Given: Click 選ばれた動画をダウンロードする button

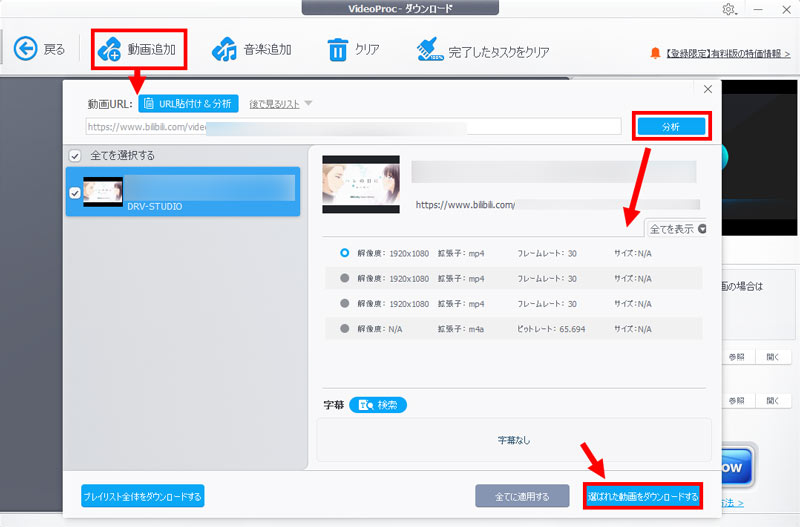Looking at the screenshot, I should [642, 495].
